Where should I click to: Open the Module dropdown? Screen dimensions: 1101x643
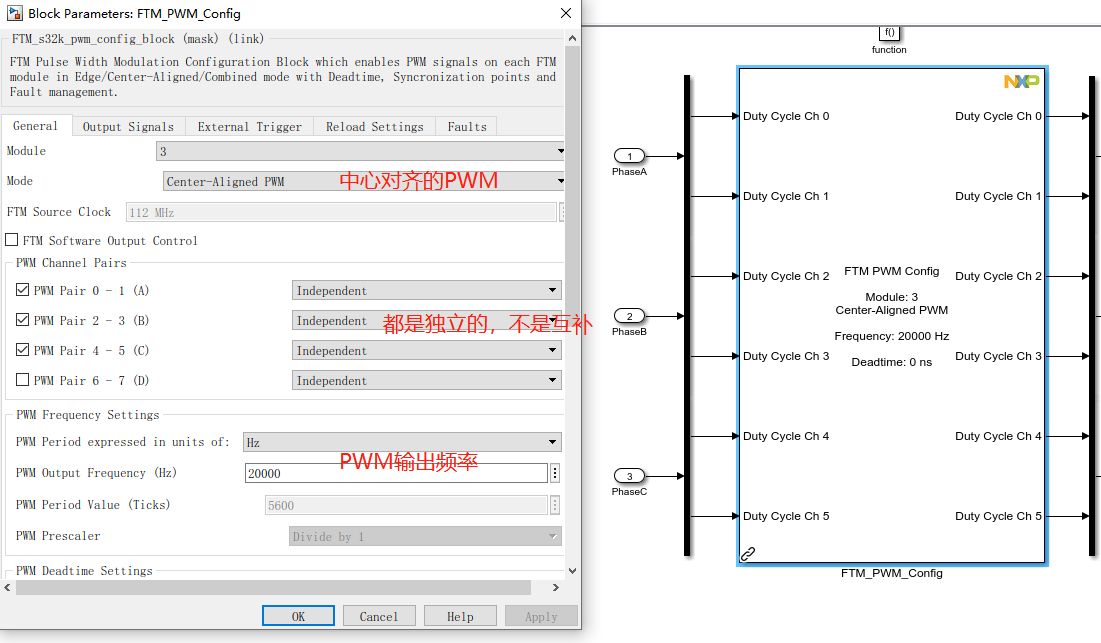(x=562, y=150)
